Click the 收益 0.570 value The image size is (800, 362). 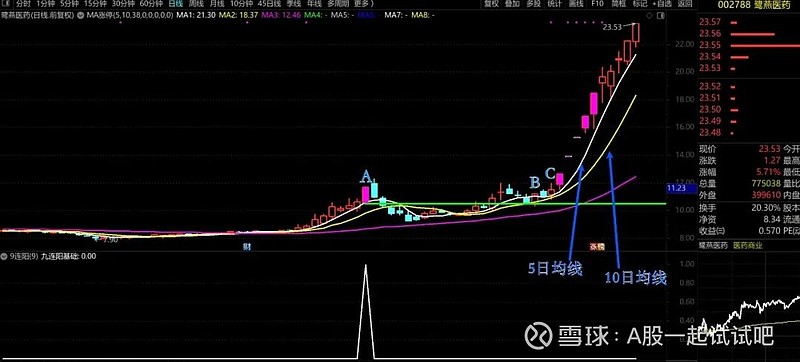[x=770, y=231]
